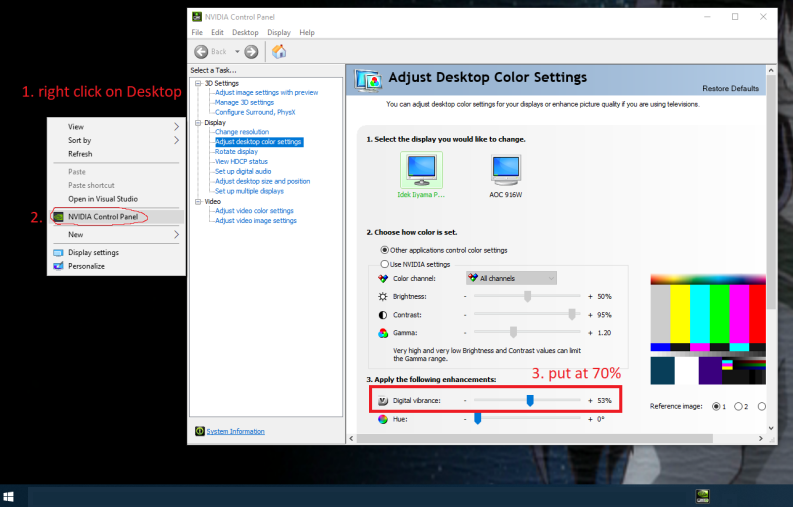Screen dimensions: 793x507
Task: Open View HDCP status
Action: (242, 161)
